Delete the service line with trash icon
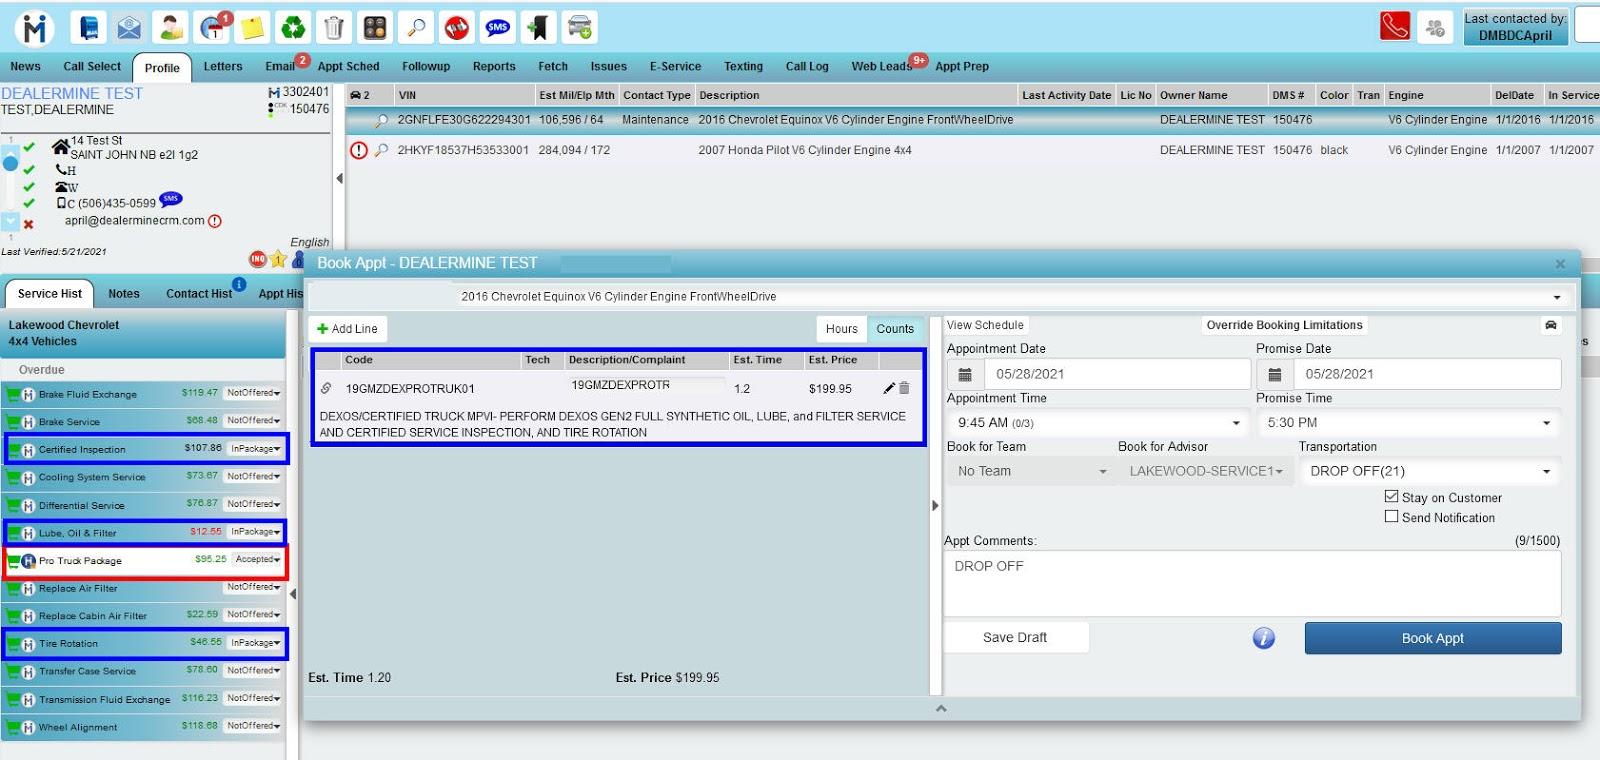 point(904,388)
